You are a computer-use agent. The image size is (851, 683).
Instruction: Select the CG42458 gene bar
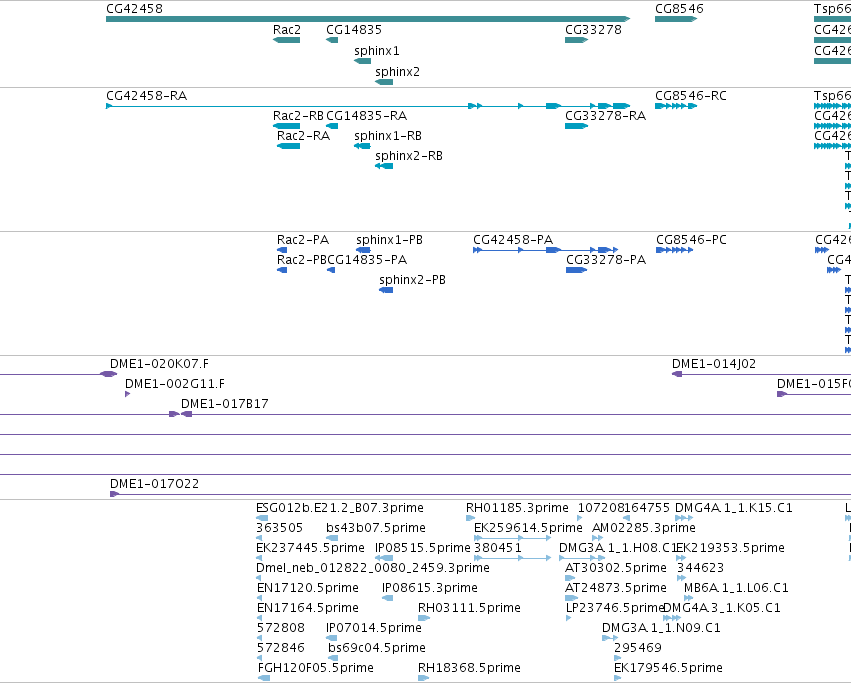click(x=368, y=19)
